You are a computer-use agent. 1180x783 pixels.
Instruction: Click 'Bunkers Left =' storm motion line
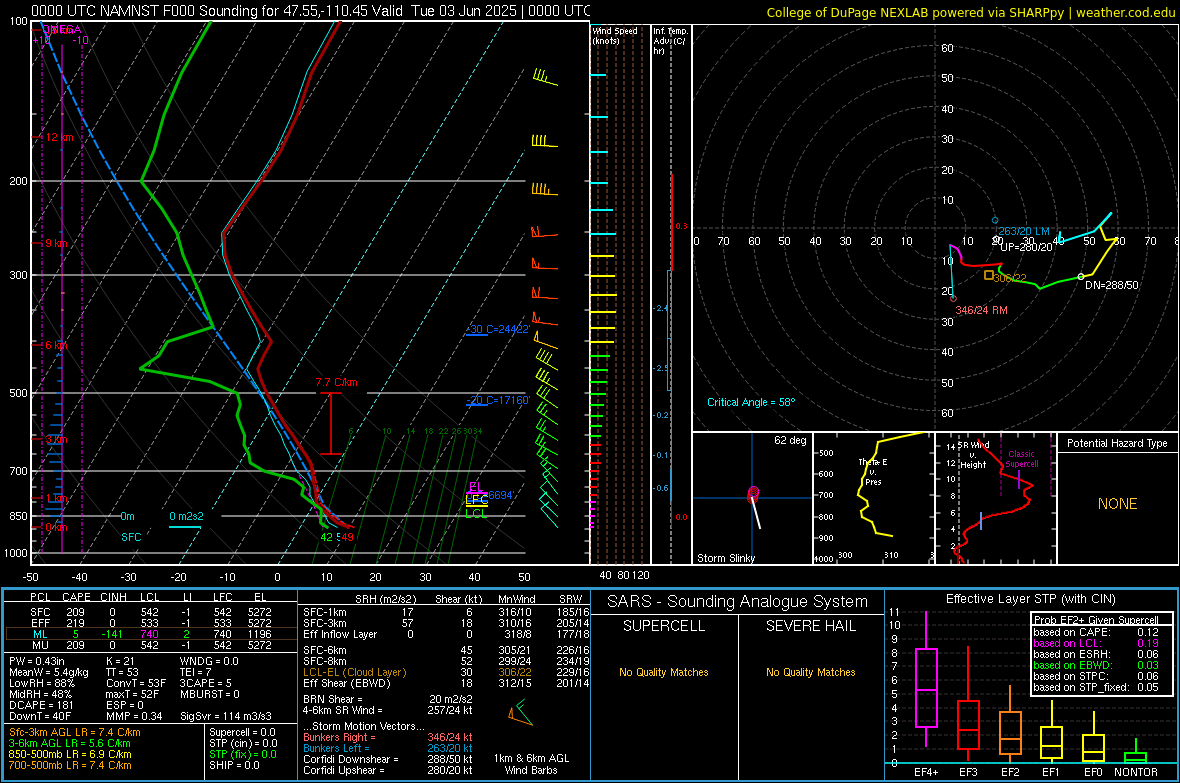tap(388, 748)
